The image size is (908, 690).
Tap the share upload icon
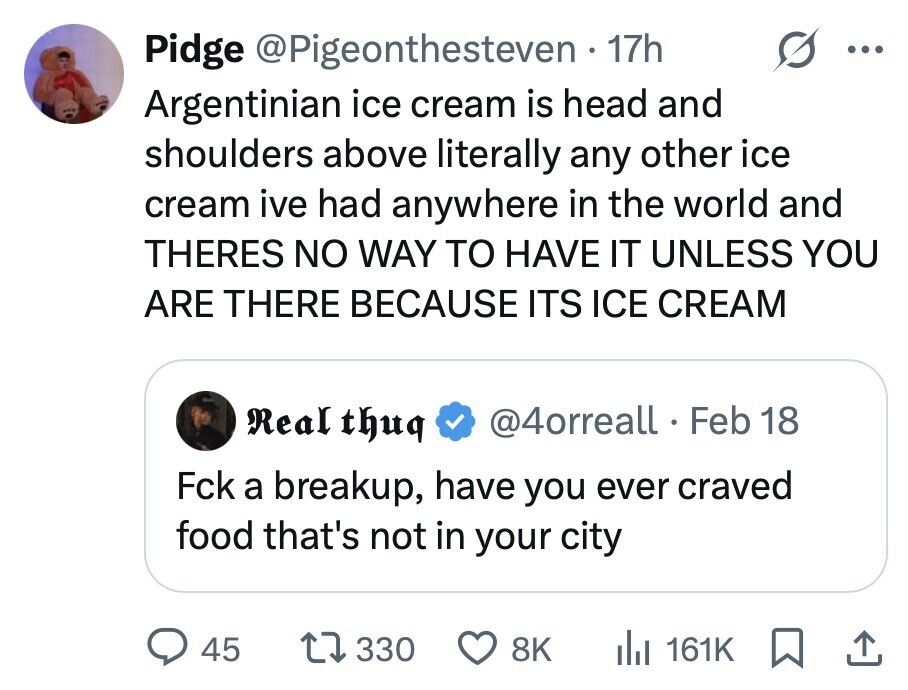coord(865,648)
